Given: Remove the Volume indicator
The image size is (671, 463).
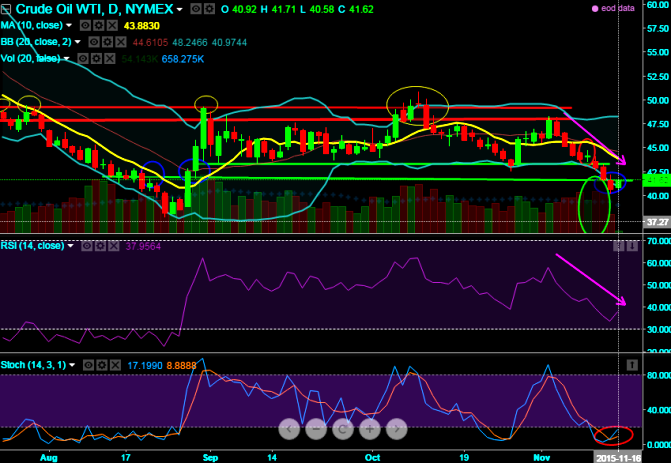Looking at the screenshot, I should 110,59.
